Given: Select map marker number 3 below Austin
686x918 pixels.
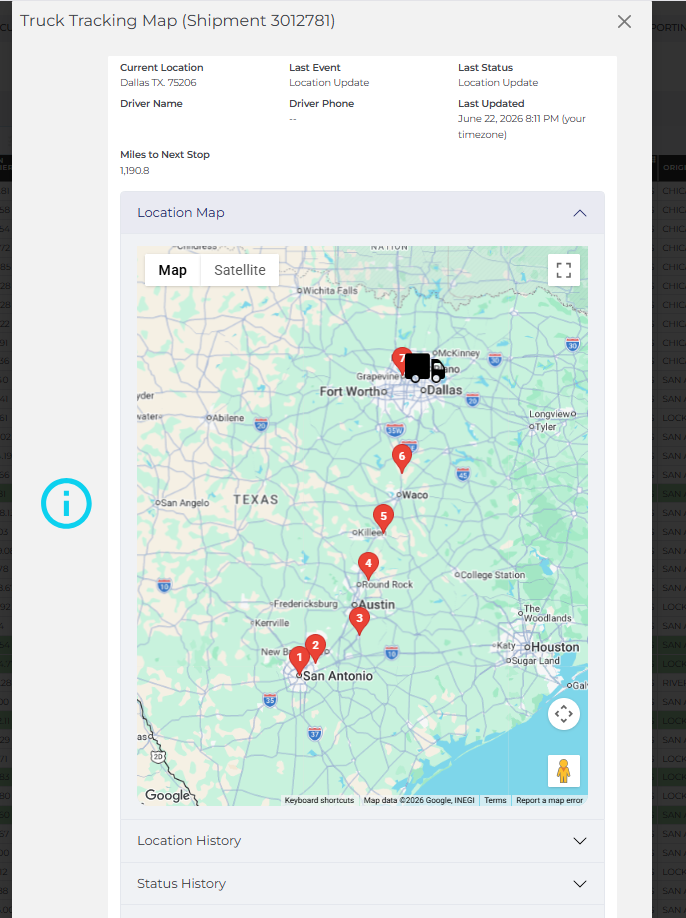Looking at the screenshot, I should click(x=359, y=621).
